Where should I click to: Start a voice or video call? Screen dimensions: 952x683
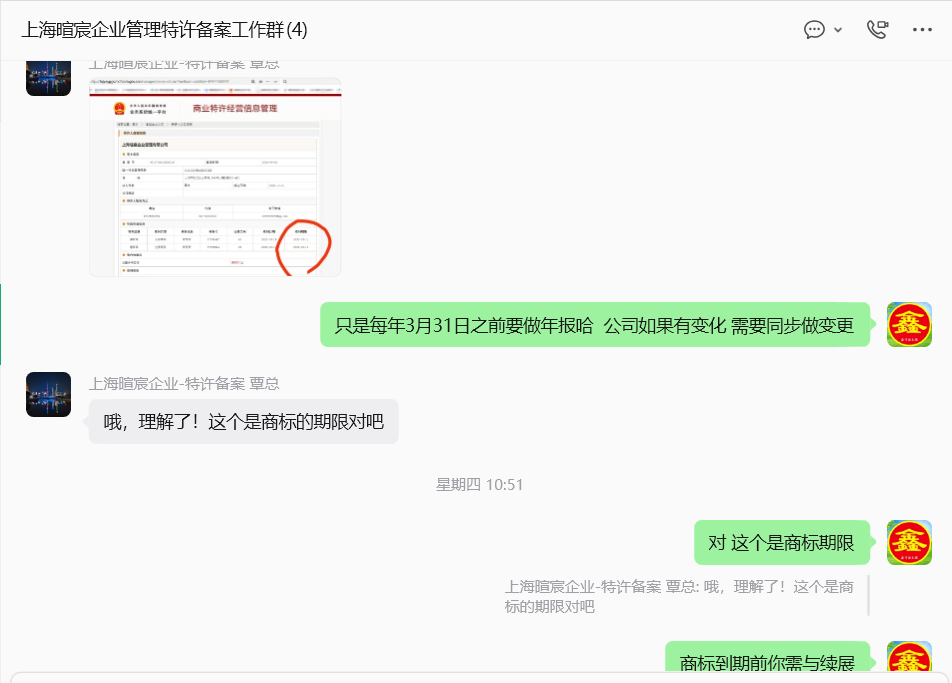(877, 29)
